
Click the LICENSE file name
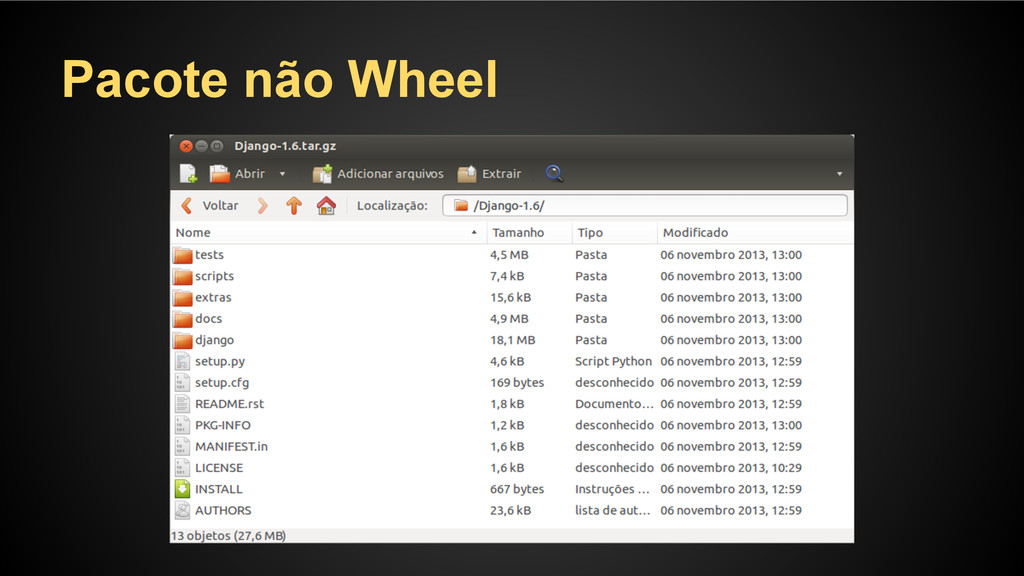219,468
